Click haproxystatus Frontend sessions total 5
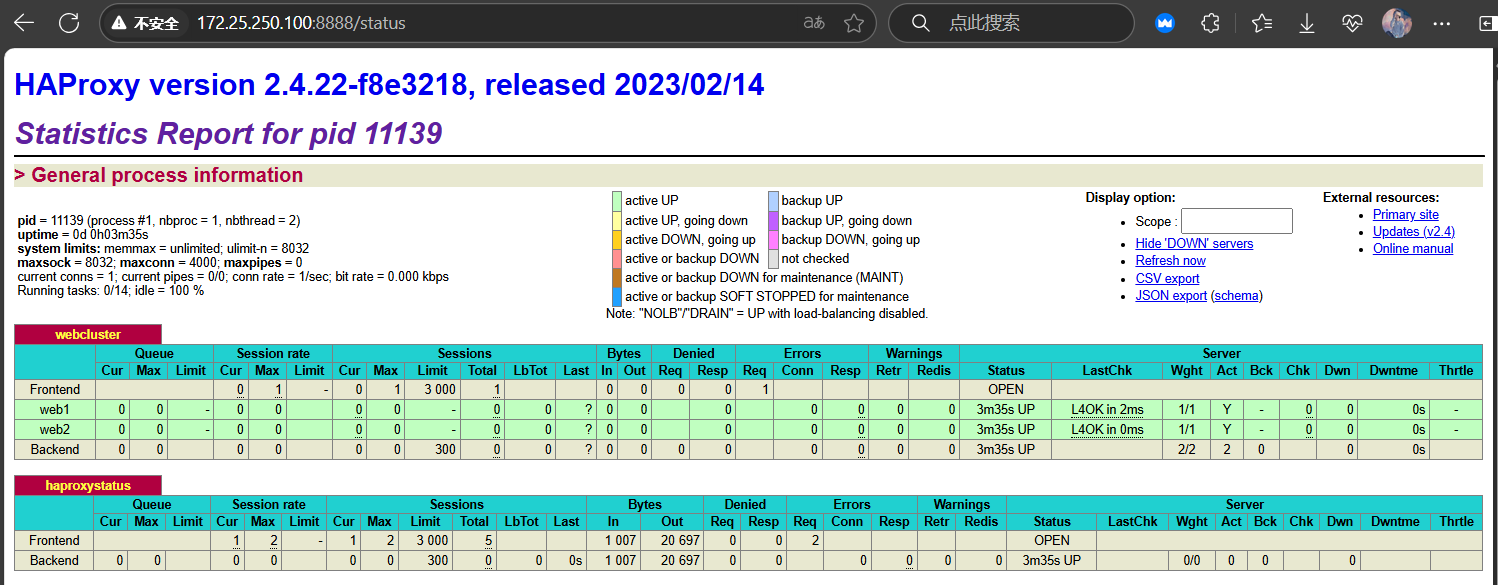Screen dimensions: 1498x585 pyautogui.click(x=488, y=540)
